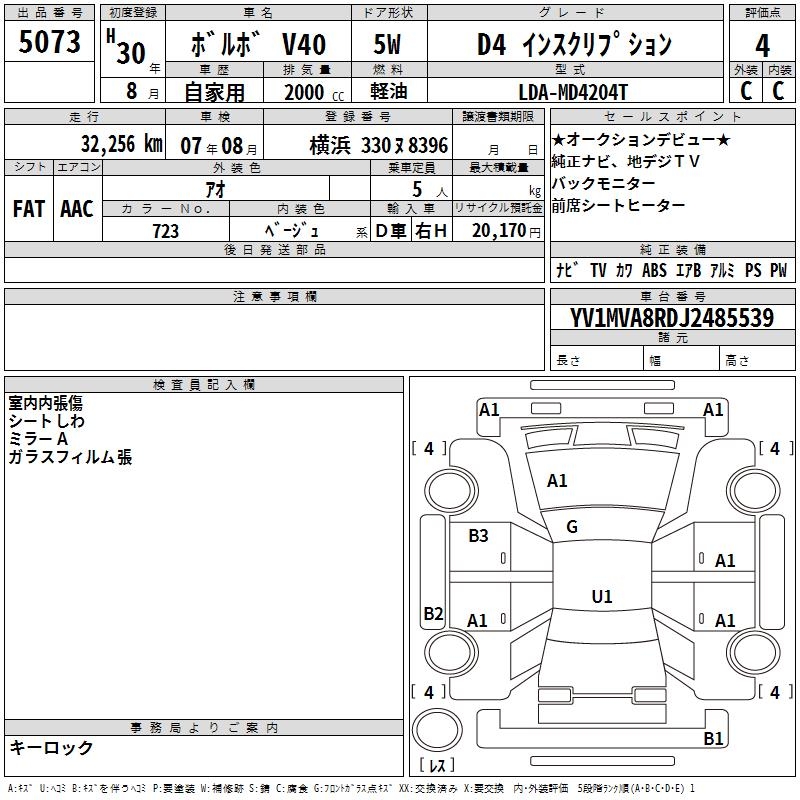
Task: Click the air conditioner value AAC
Action: pos(77,209)
